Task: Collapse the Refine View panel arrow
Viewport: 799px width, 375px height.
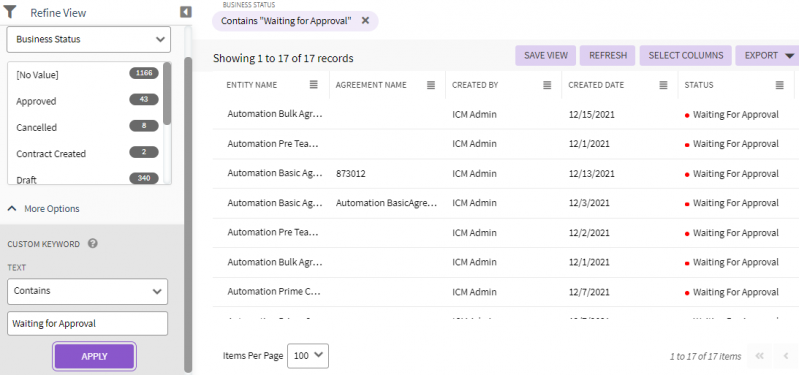Action: (x=186, y=12)
